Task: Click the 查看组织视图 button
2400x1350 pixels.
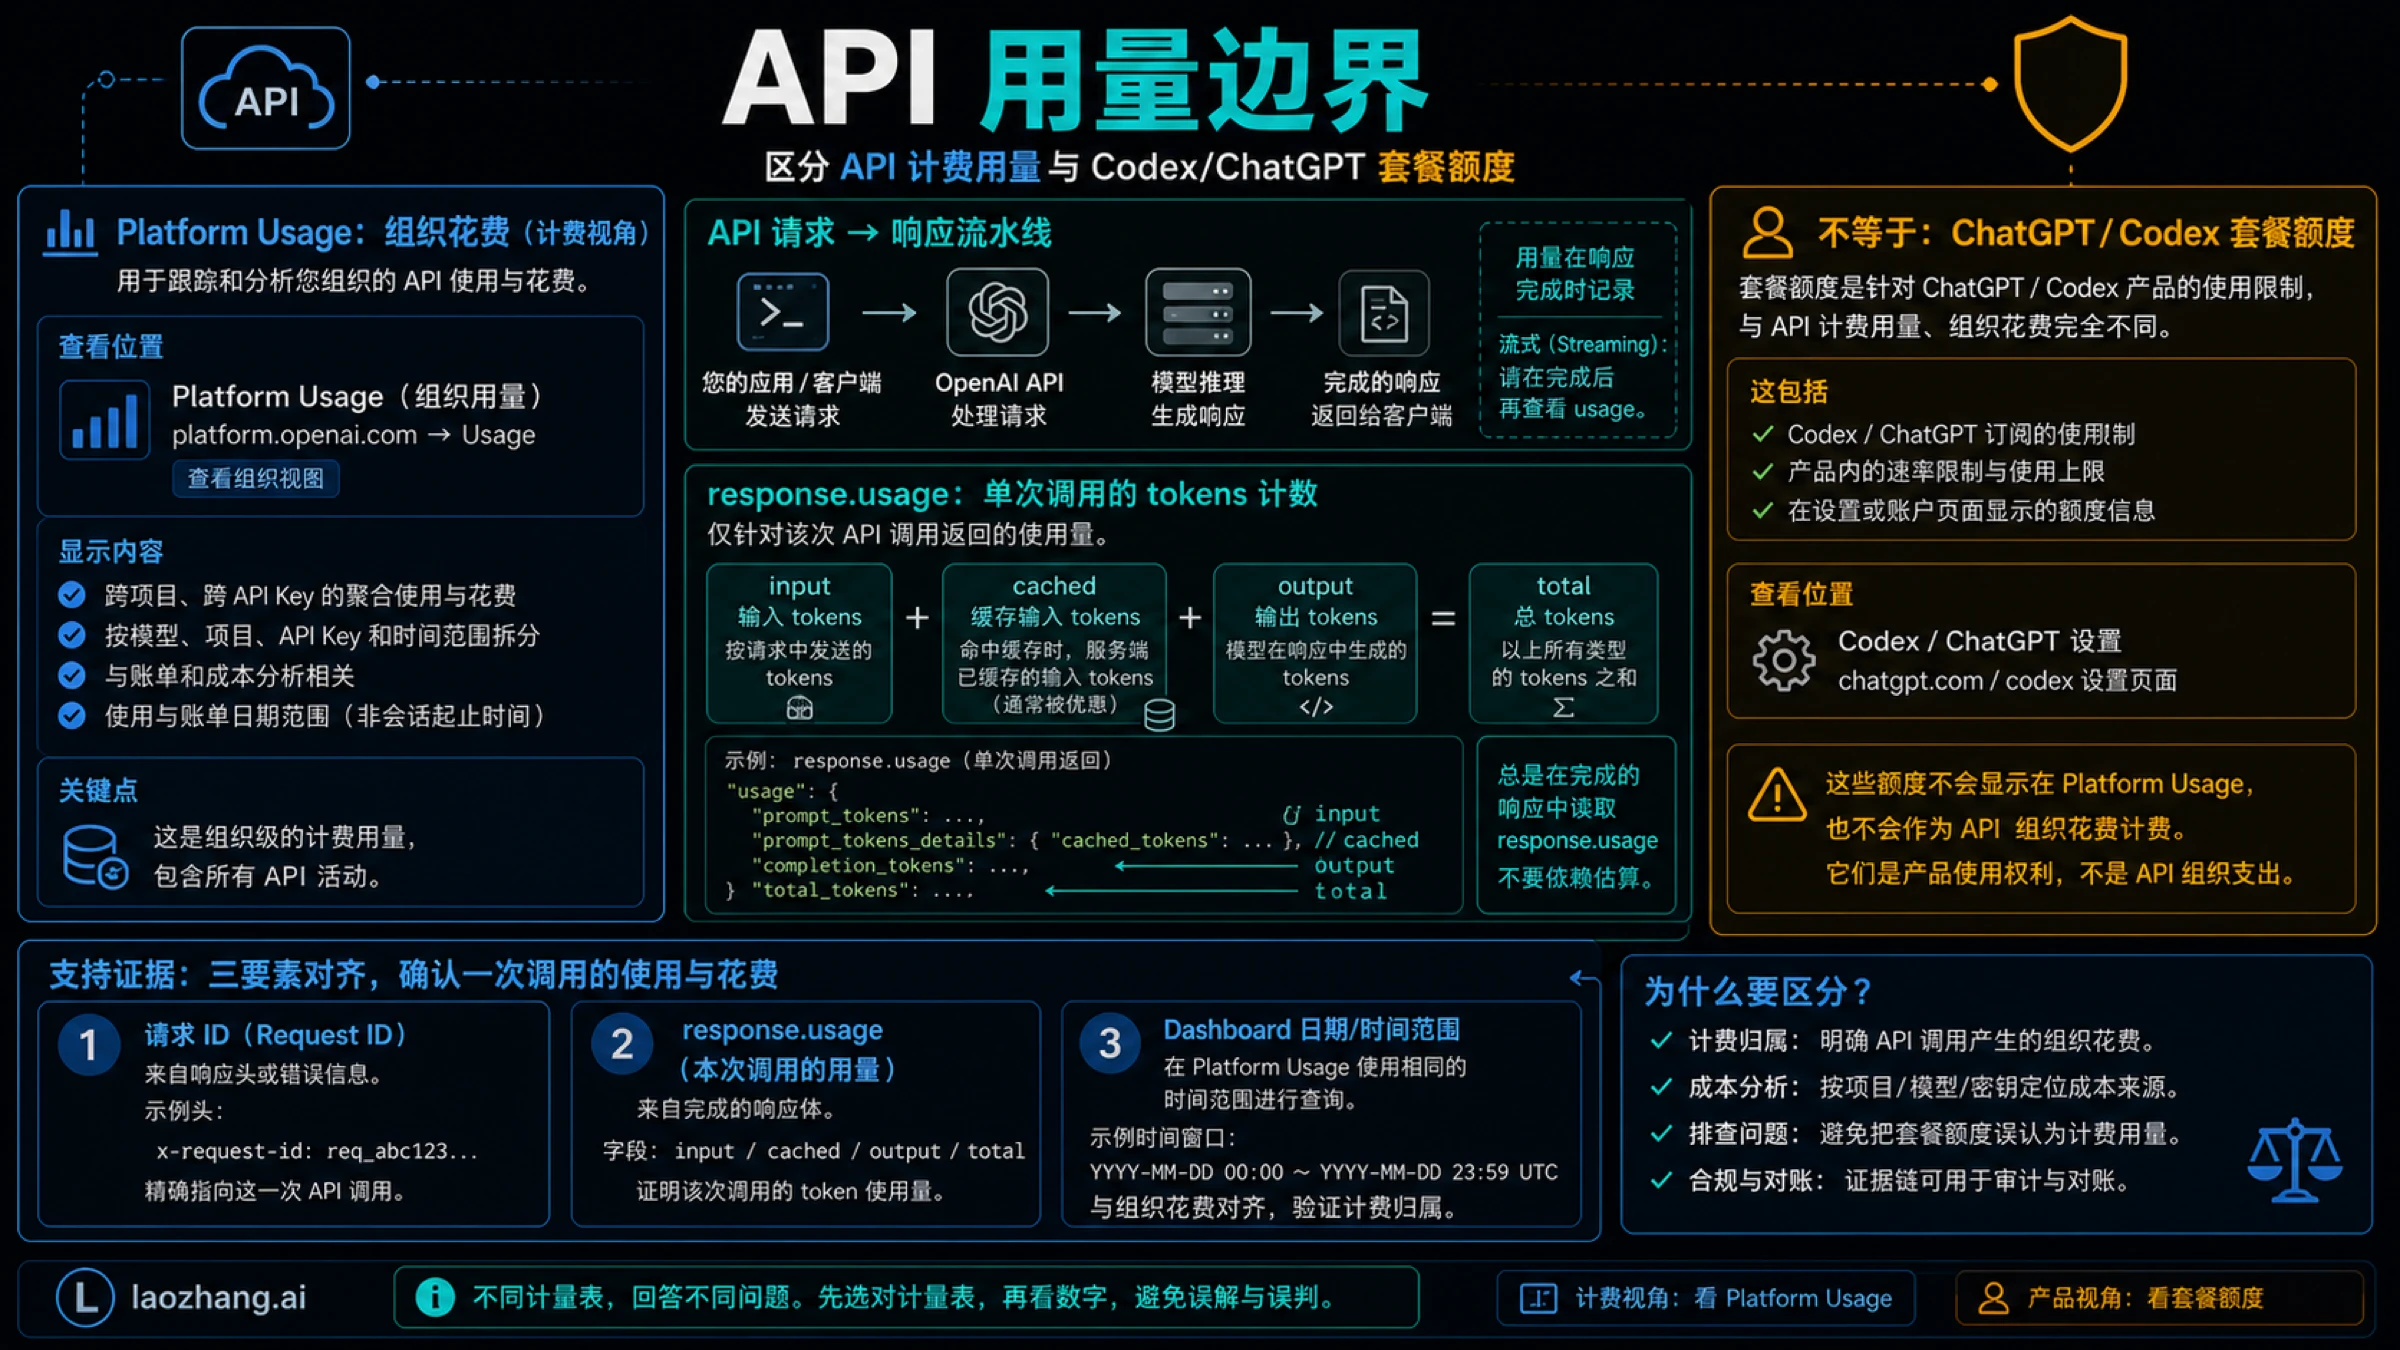Action: pos(256,479)
